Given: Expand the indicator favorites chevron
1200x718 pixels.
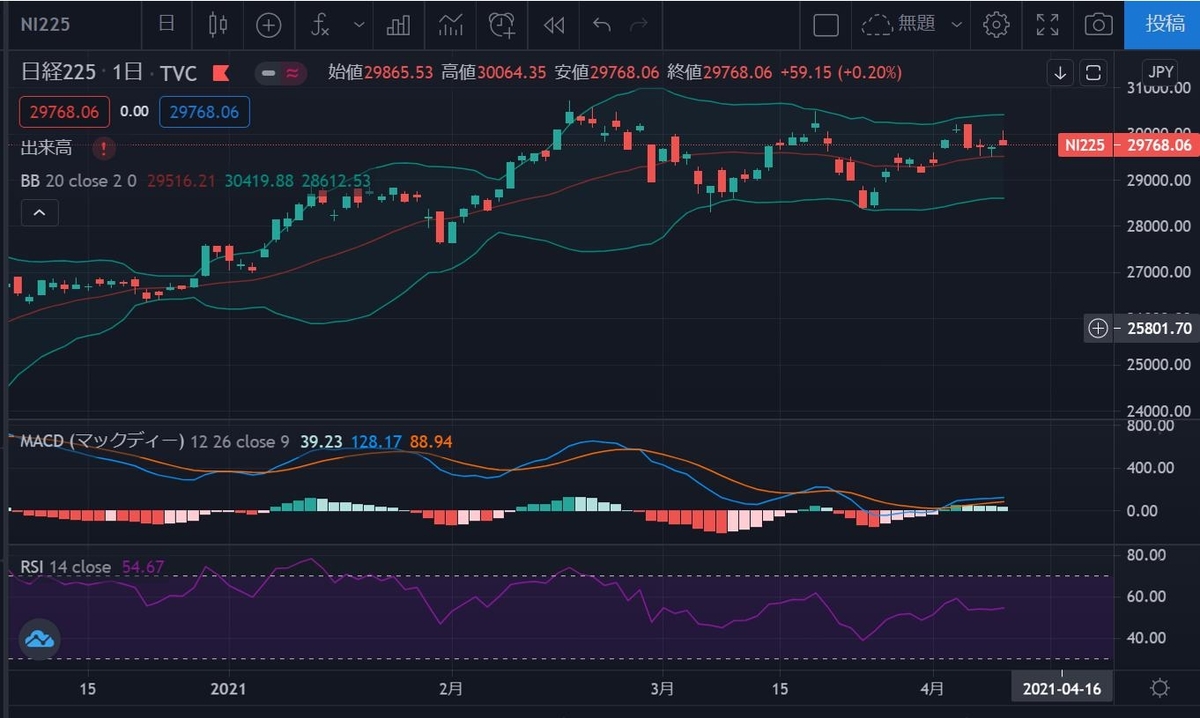Looking at the screenshot, I should pos(360,25).
